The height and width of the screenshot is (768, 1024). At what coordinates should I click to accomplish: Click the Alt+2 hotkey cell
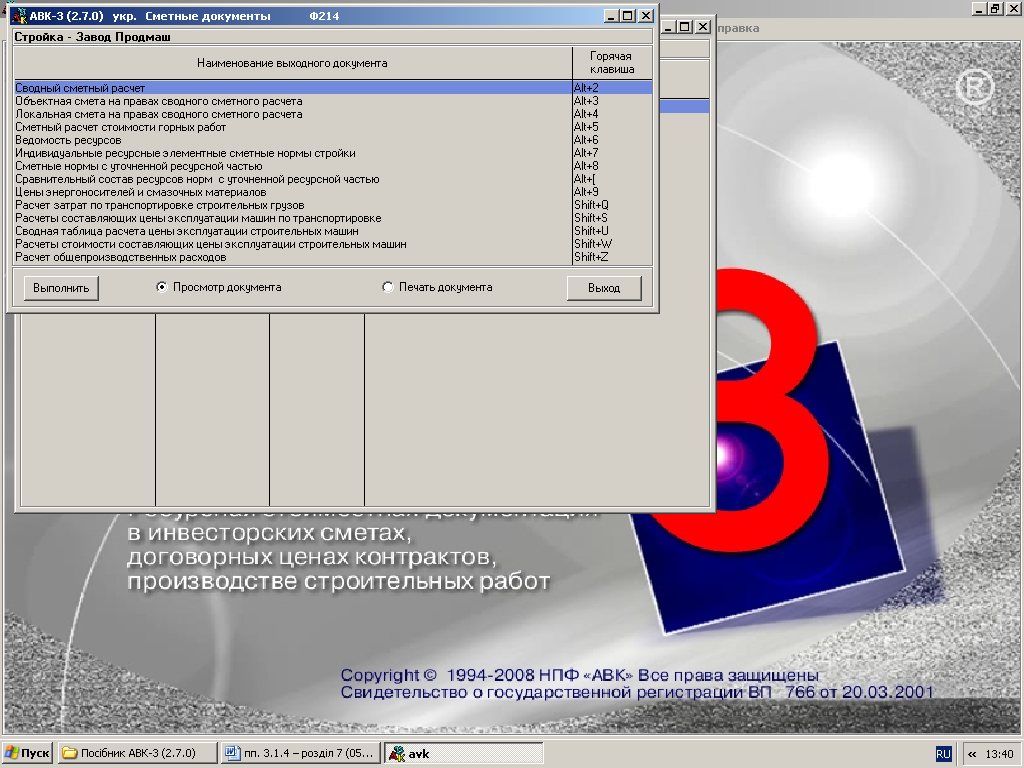(x=613, y=88)
